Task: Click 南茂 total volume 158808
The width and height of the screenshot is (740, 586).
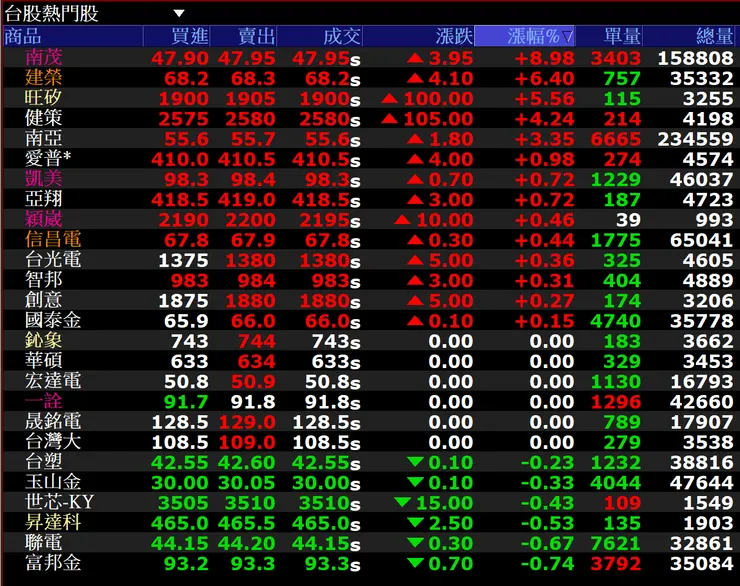Action: [x=696, y=58]
